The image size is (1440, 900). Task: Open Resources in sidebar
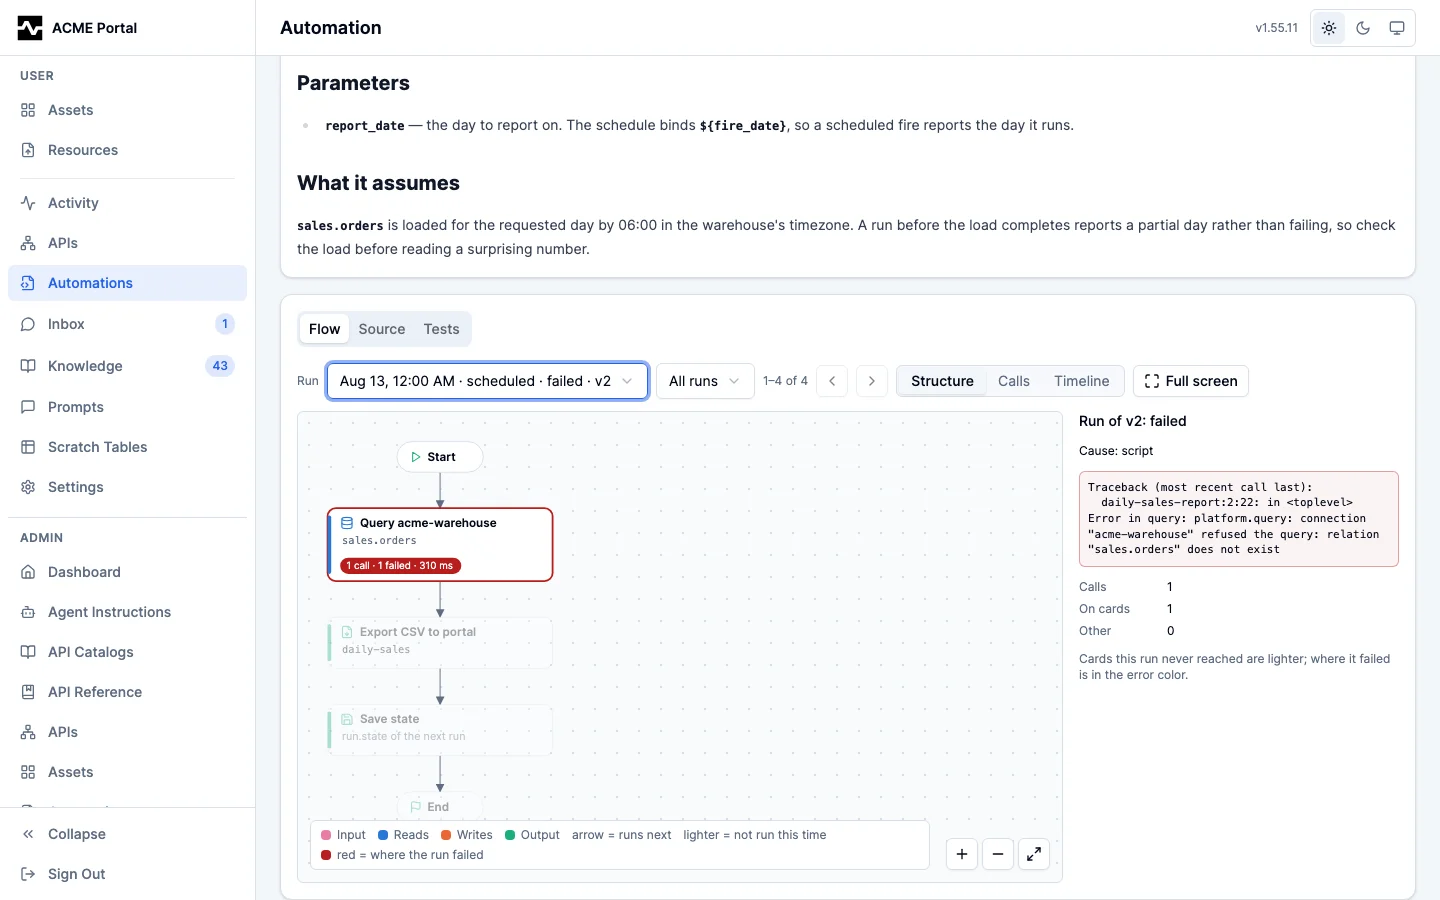point(127,150)
